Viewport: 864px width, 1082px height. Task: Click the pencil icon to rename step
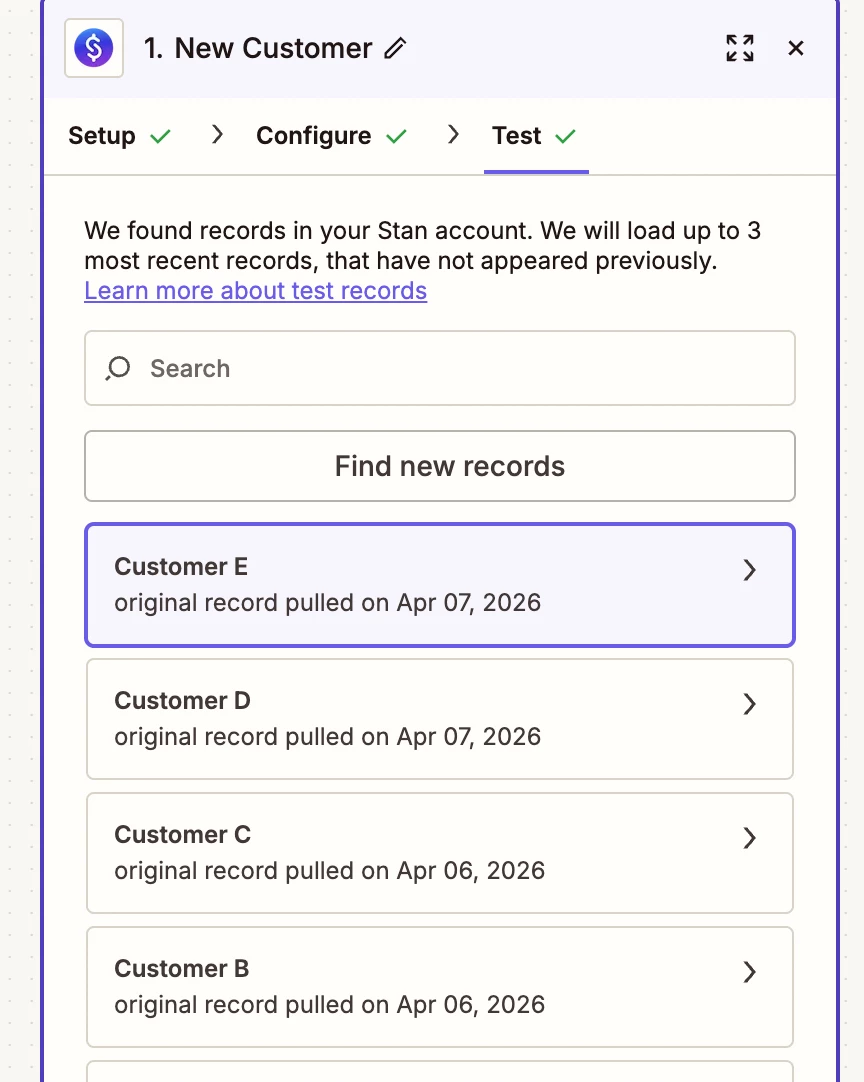pos(396,48)
